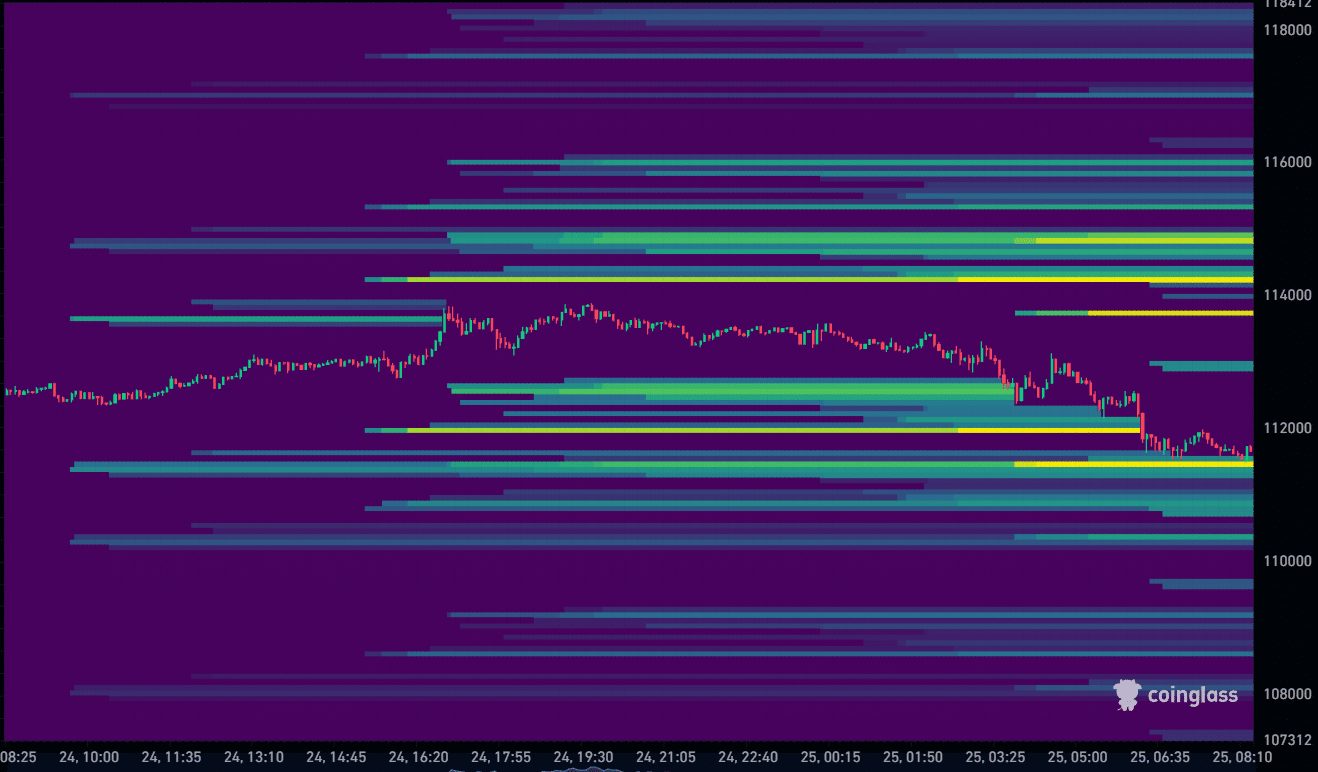Click the long yellow heatmap band at 112000
The width and height of the screenshot is (1318, 772).
pyautogui.click(x=753, y=430)
